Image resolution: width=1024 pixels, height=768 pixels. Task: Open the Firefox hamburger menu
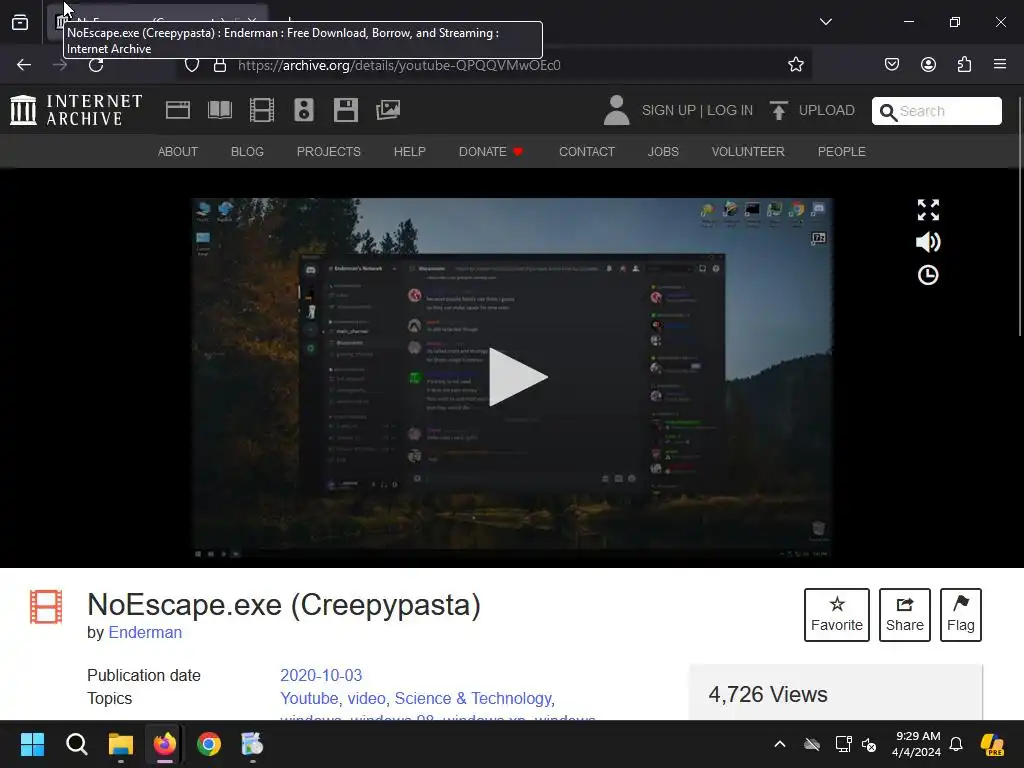[x=1000, y=64]
